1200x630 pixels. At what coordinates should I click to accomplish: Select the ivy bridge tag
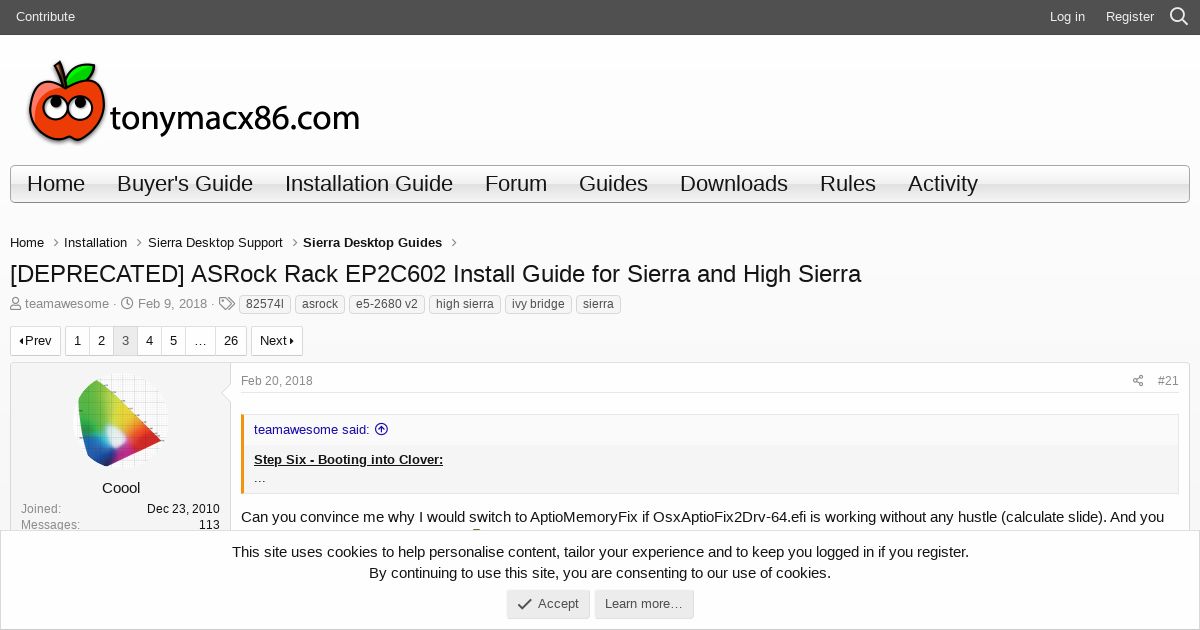coord(538,304)
